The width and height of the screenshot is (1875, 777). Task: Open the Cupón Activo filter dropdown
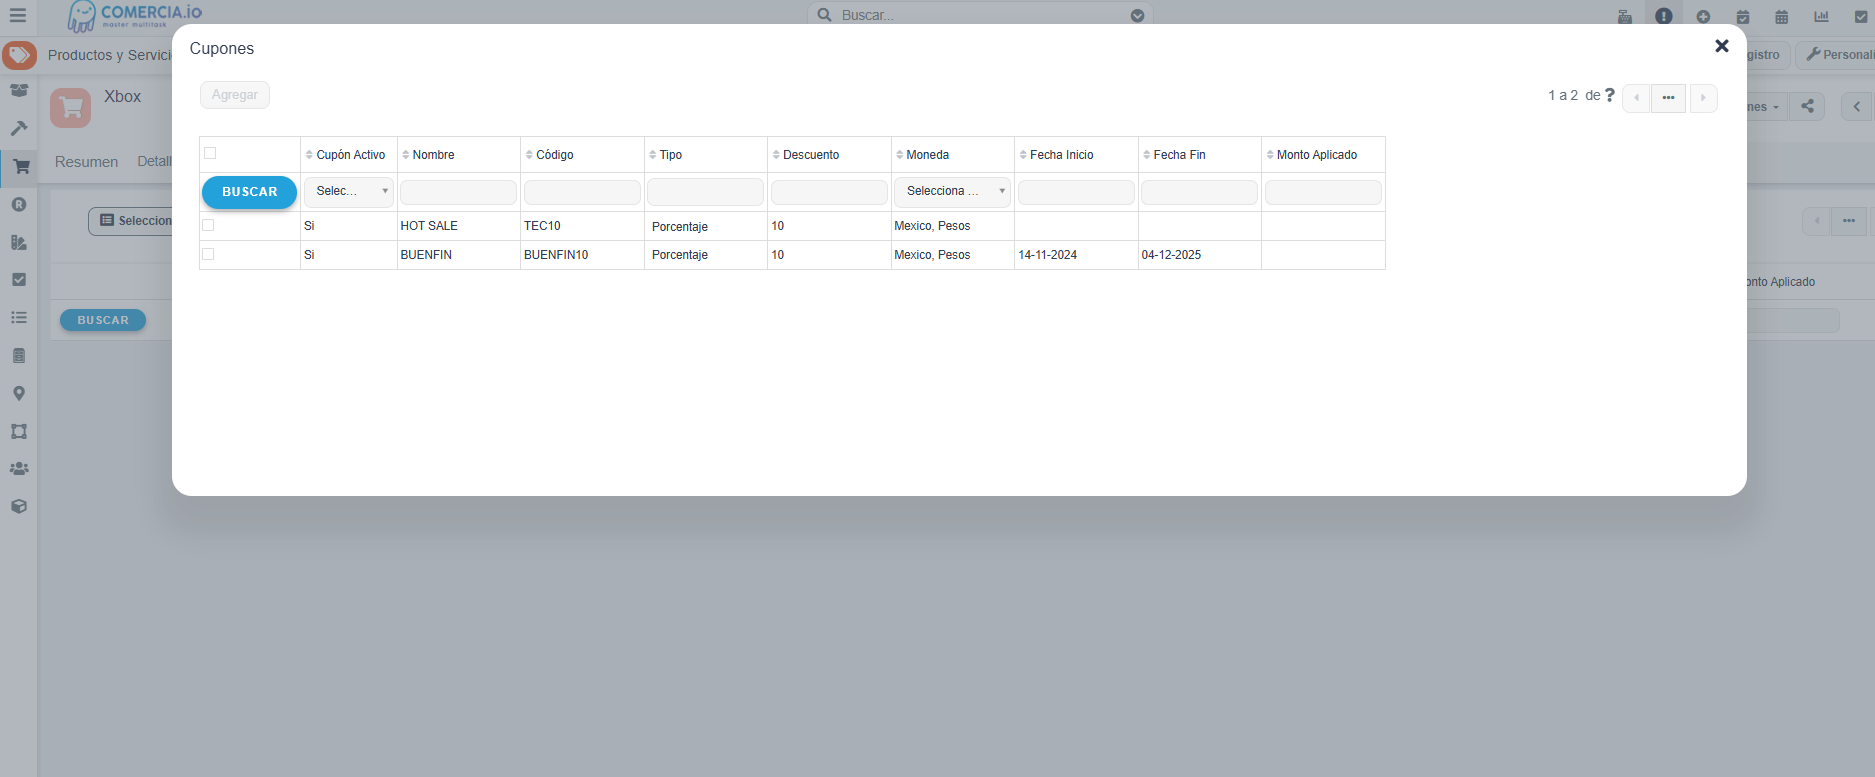pyautogui.click(x=349, y=191)
